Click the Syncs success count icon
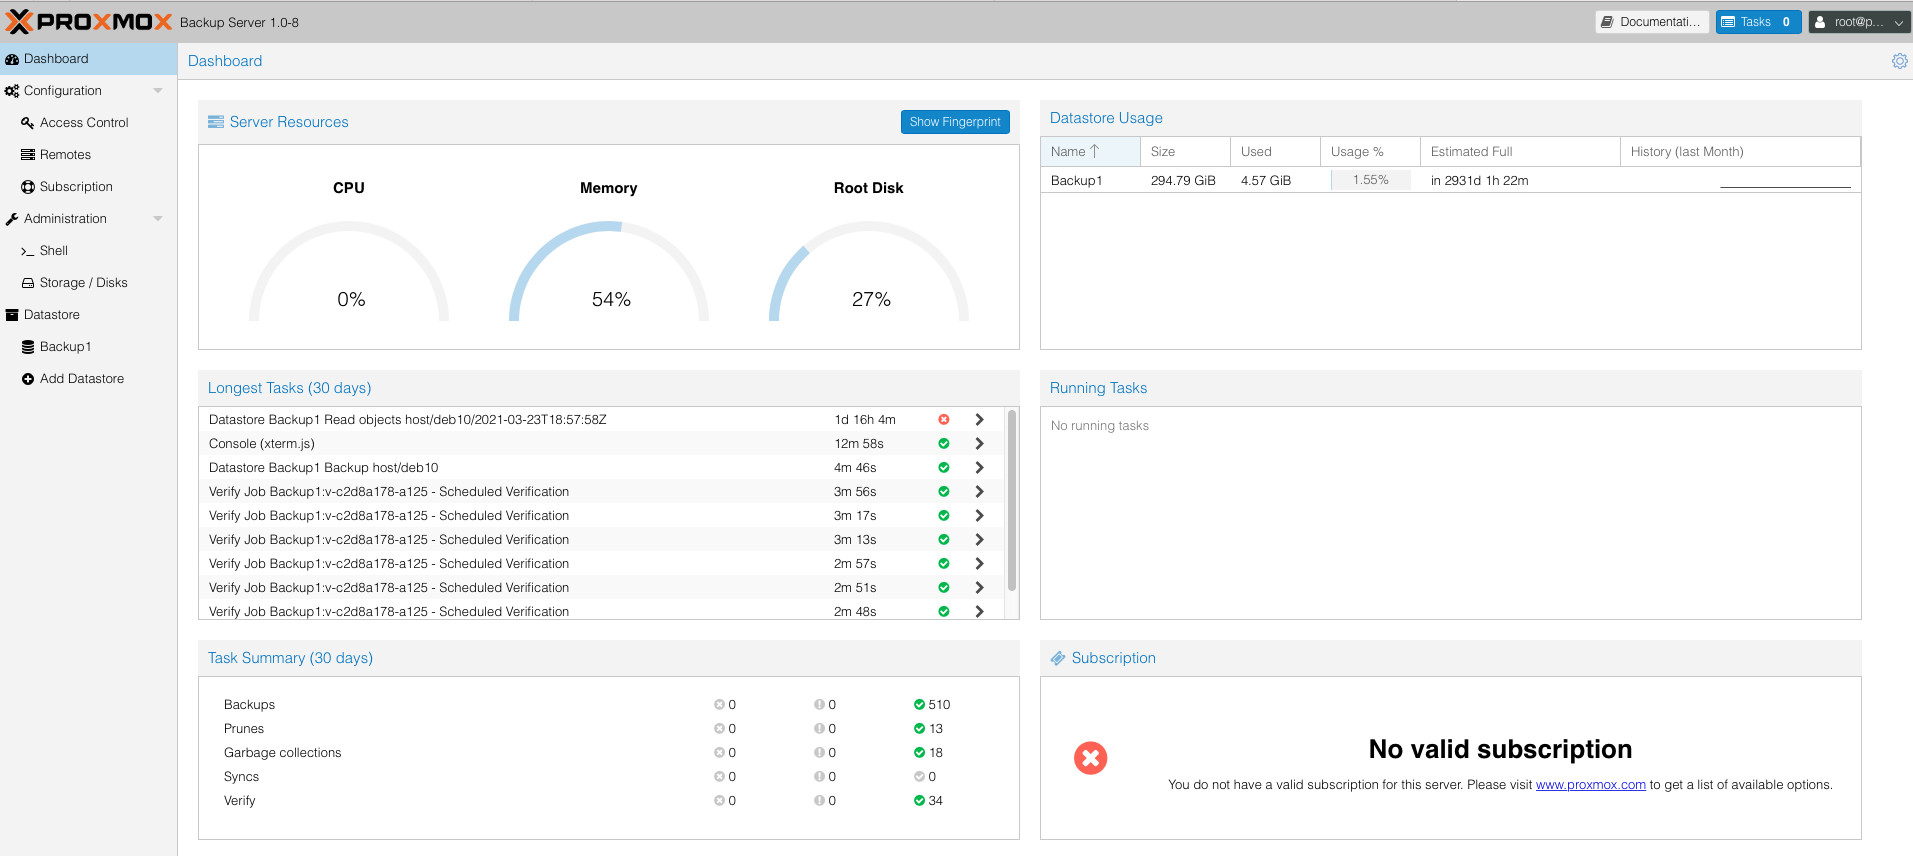The image size is (1913, 856). click(919, 777)
